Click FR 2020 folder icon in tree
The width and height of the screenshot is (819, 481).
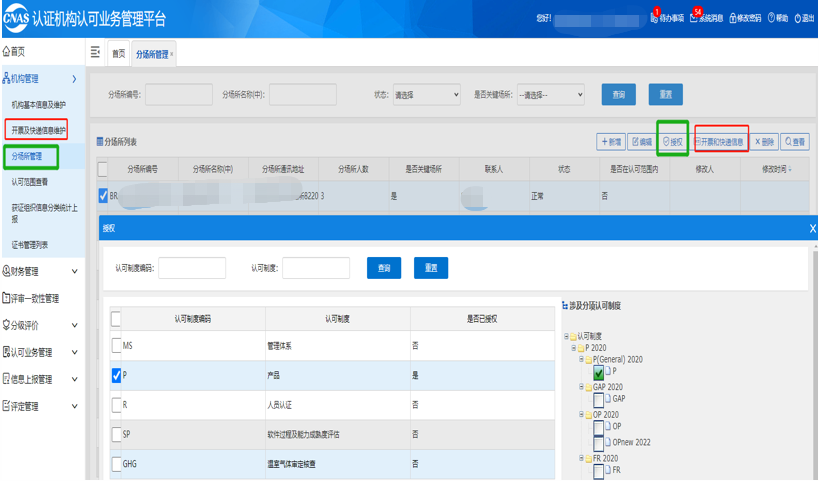click(x=589, y=458)
